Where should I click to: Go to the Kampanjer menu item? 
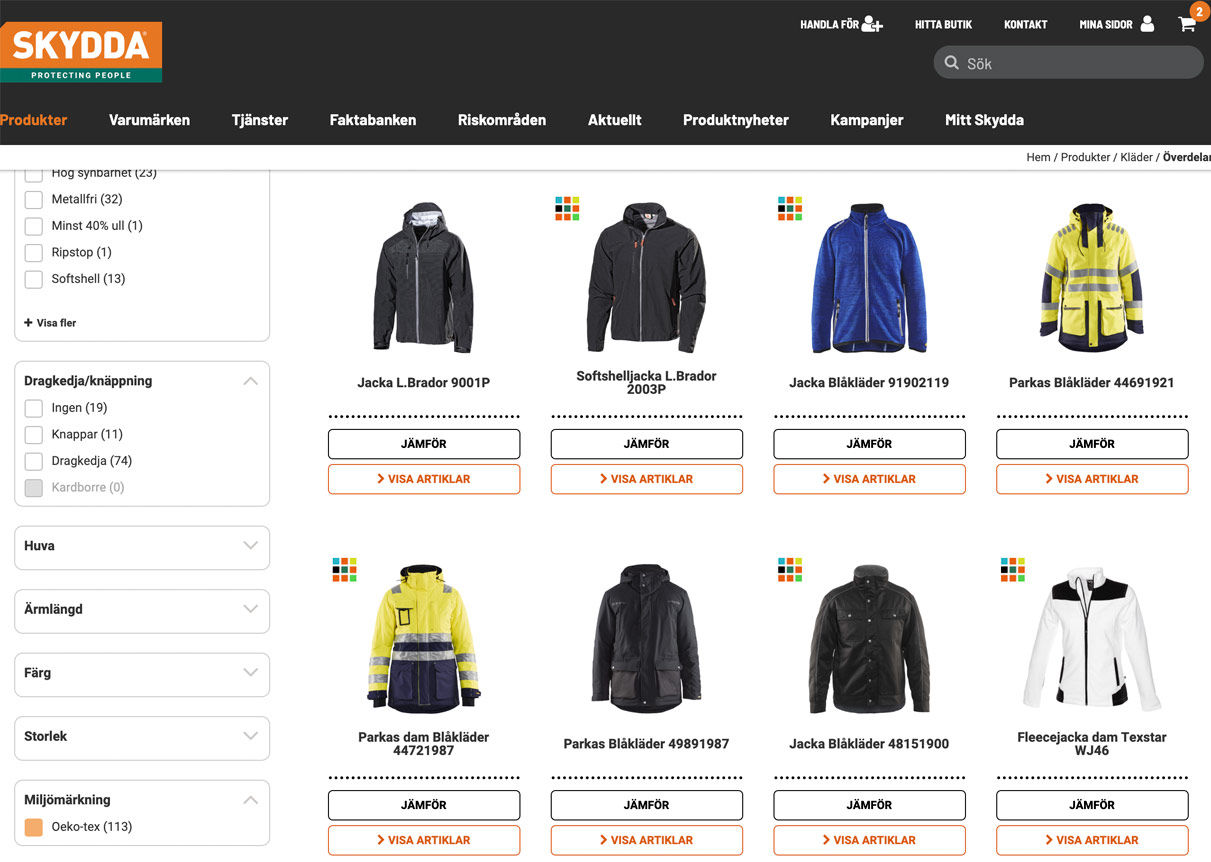[866, 120]
